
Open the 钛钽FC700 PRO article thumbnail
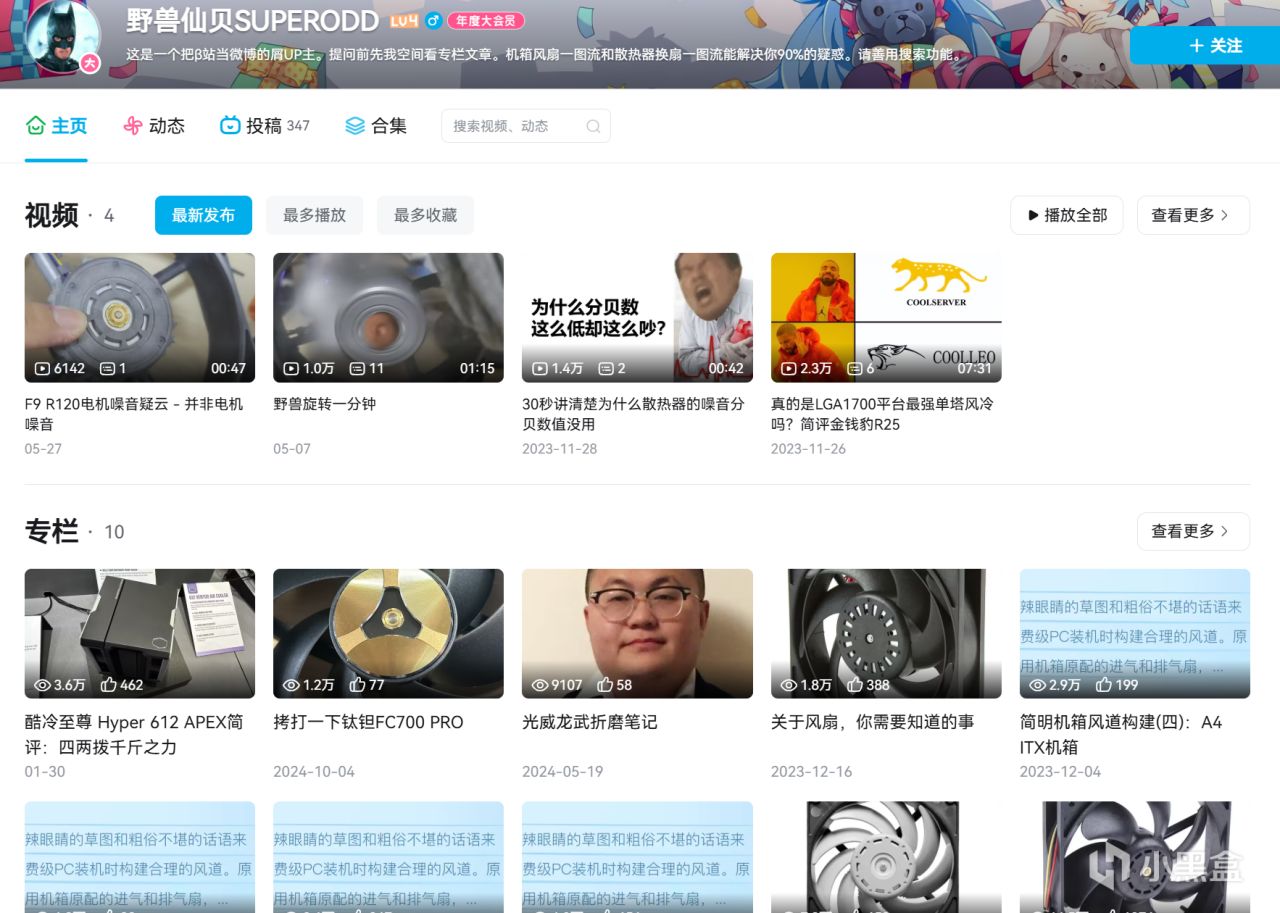coord(388,634)
